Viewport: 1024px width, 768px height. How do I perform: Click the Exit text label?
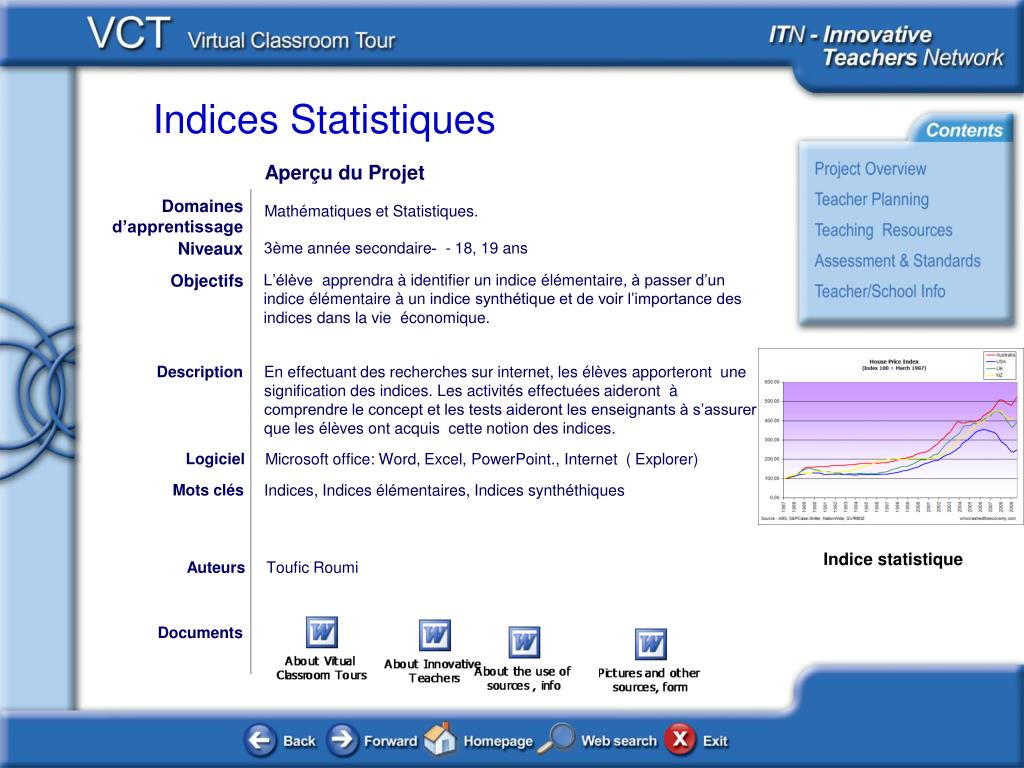coord(715,741)
